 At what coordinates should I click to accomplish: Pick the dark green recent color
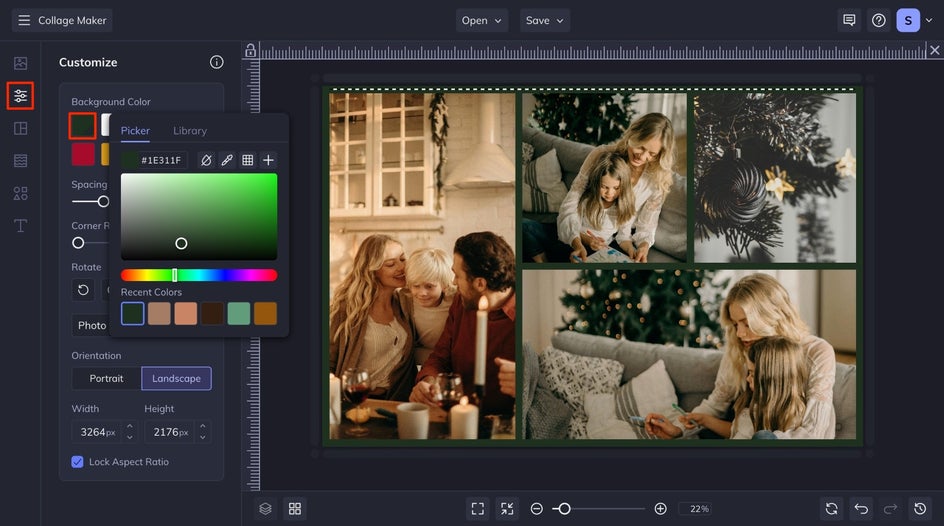coord(132,314)
